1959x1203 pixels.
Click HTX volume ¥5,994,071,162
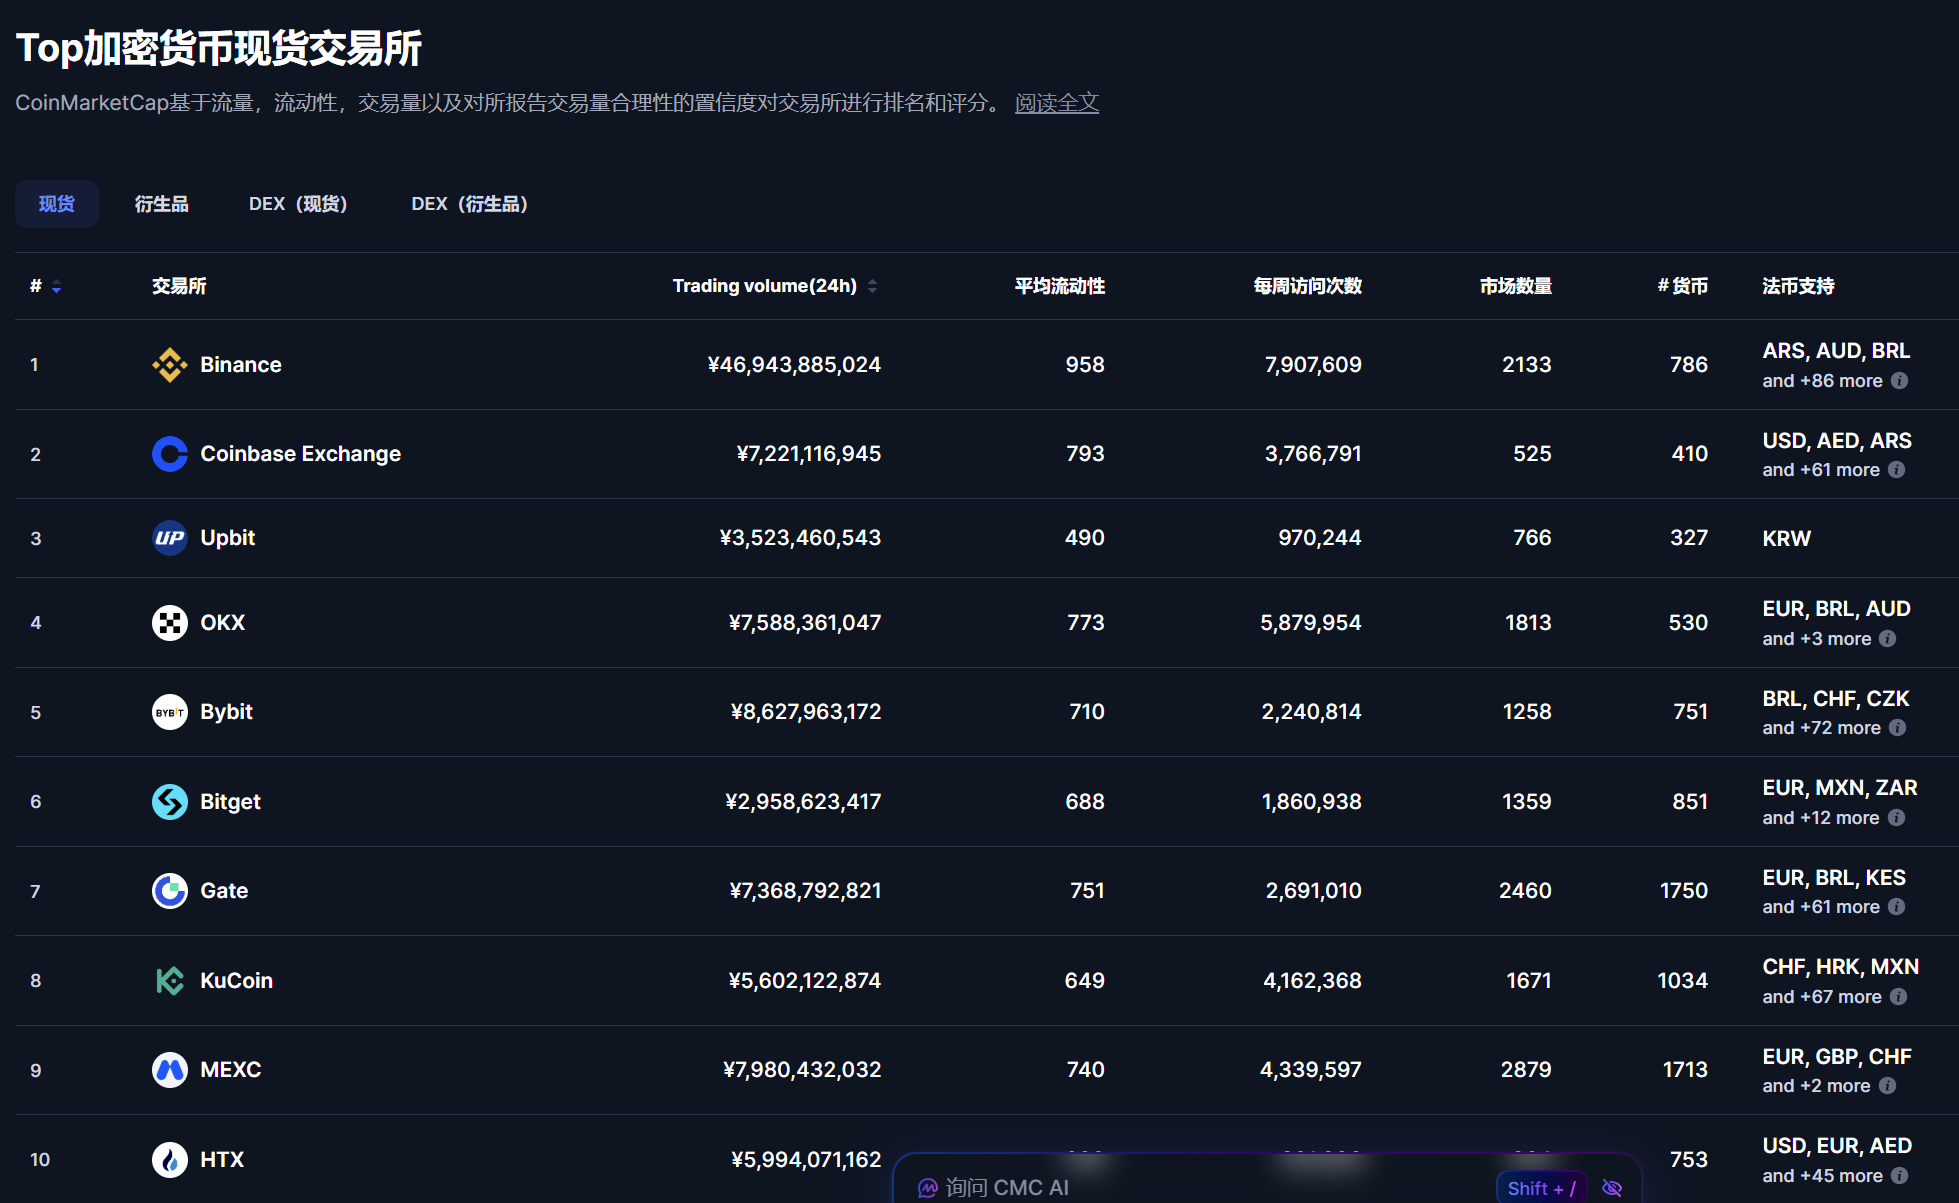[806, 1160]
